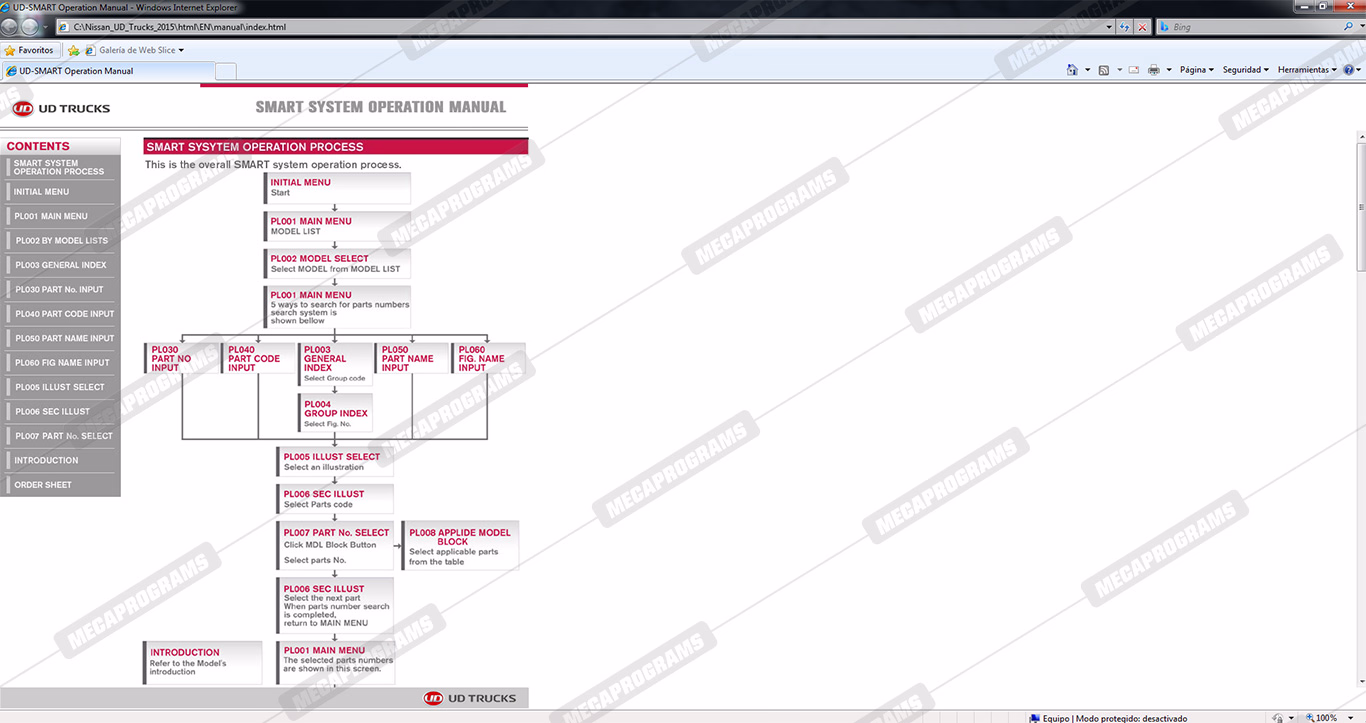Expand the Galería de Web Slice dropdown

coord(181,50)
